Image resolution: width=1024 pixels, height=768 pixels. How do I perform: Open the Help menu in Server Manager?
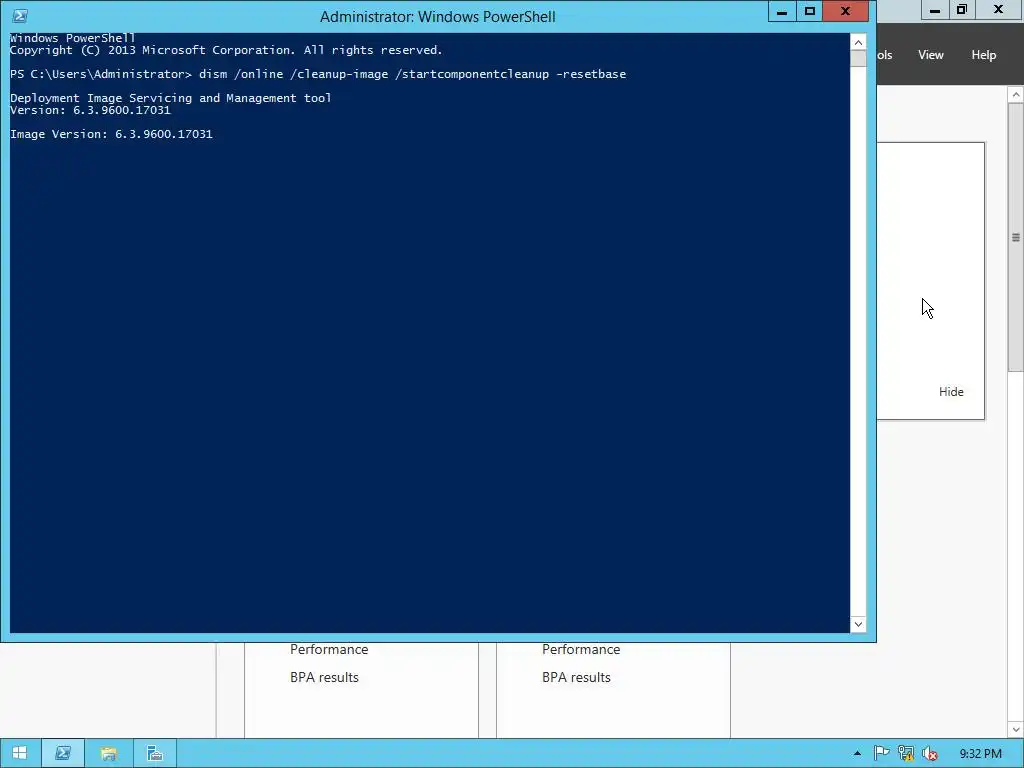(984, 55)
